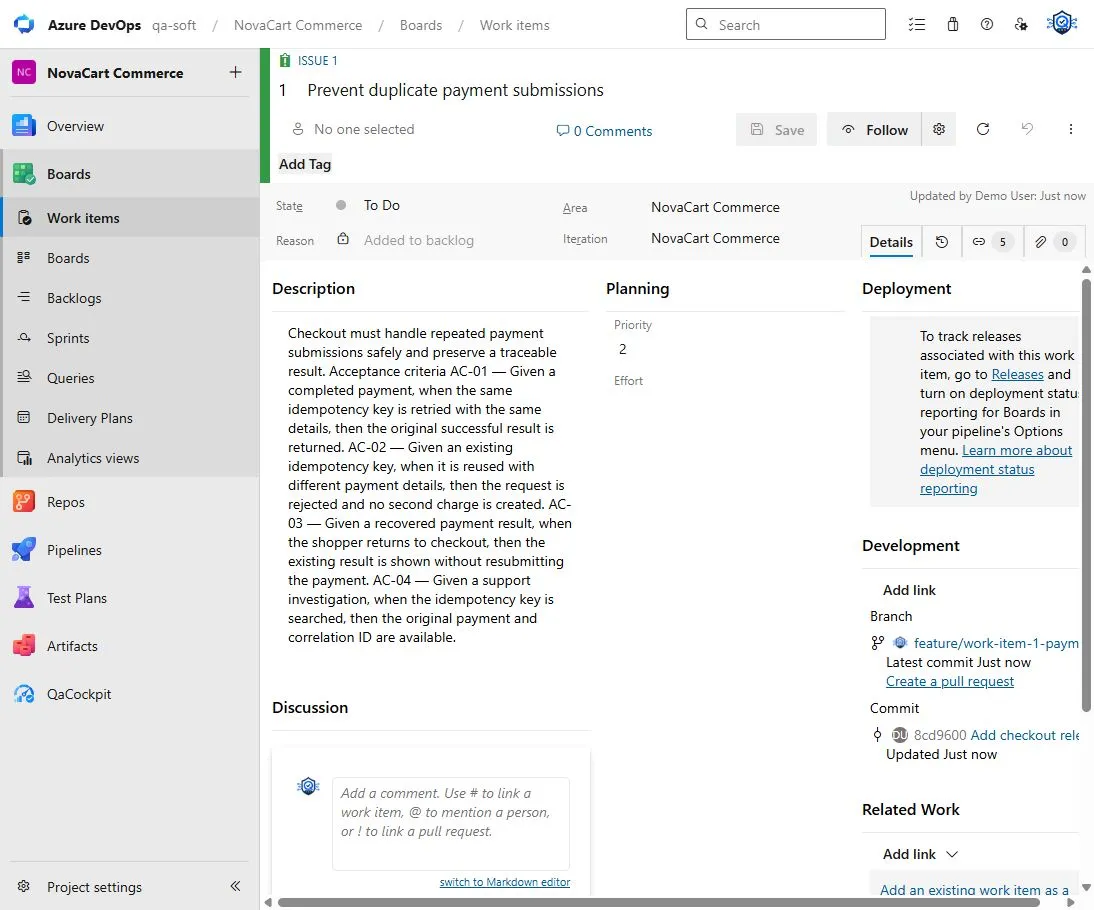Viewport: 1094px width, 910px height.
Task: Open Learn more about deployment status reporting
Action: [x=996, y=470]
